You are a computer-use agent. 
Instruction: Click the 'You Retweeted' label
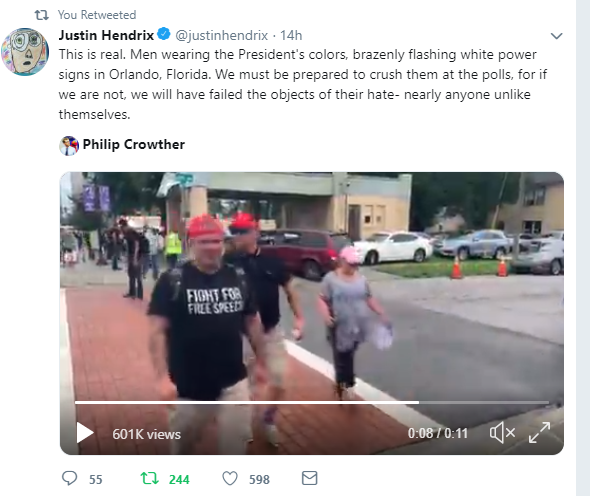pos(97,15)
